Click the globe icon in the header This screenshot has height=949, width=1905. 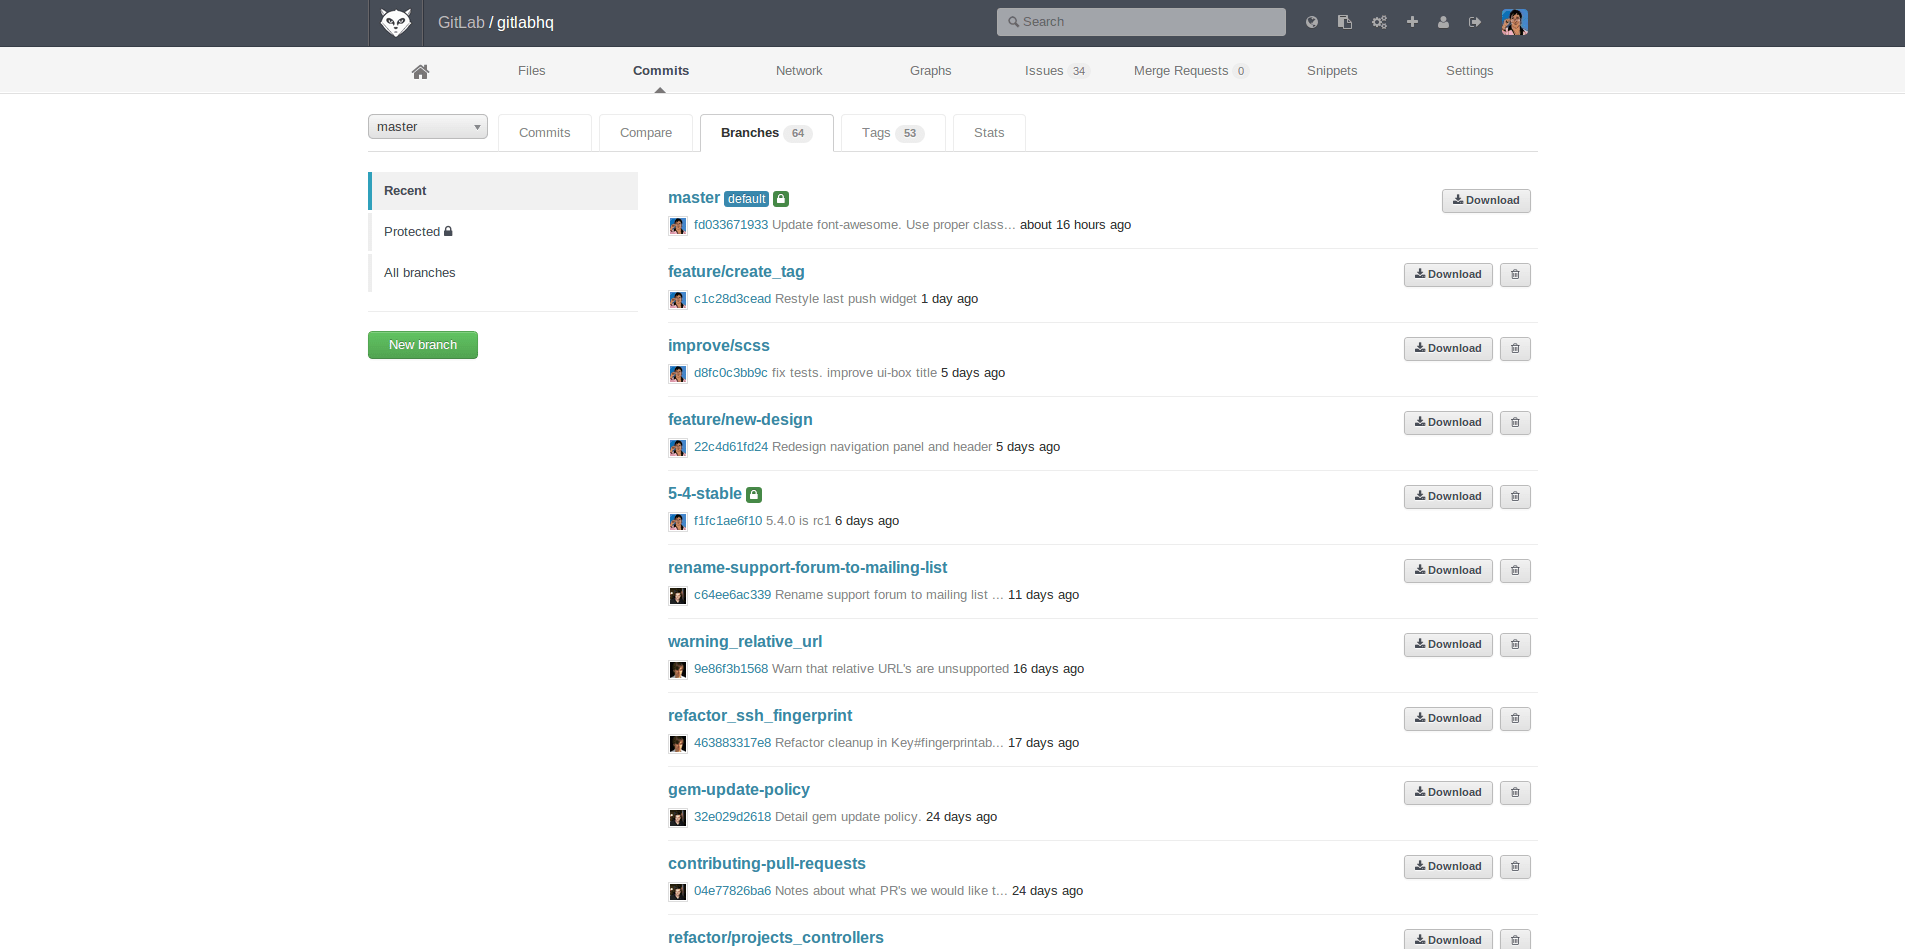pos(1311,21)
